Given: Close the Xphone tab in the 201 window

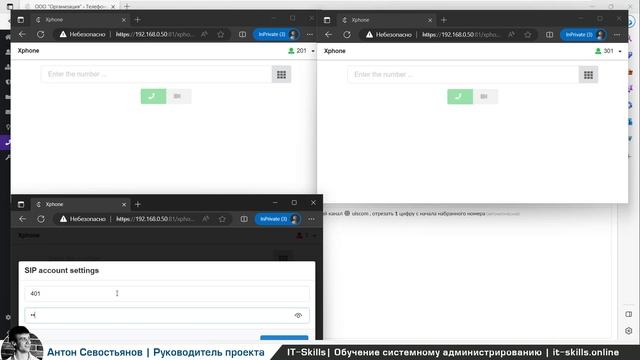Looking at the screenshot, I should coord(124,20).
